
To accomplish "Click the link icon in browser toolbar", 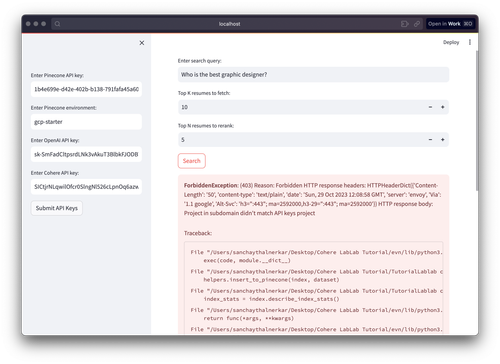I will [x=417, y=24].
